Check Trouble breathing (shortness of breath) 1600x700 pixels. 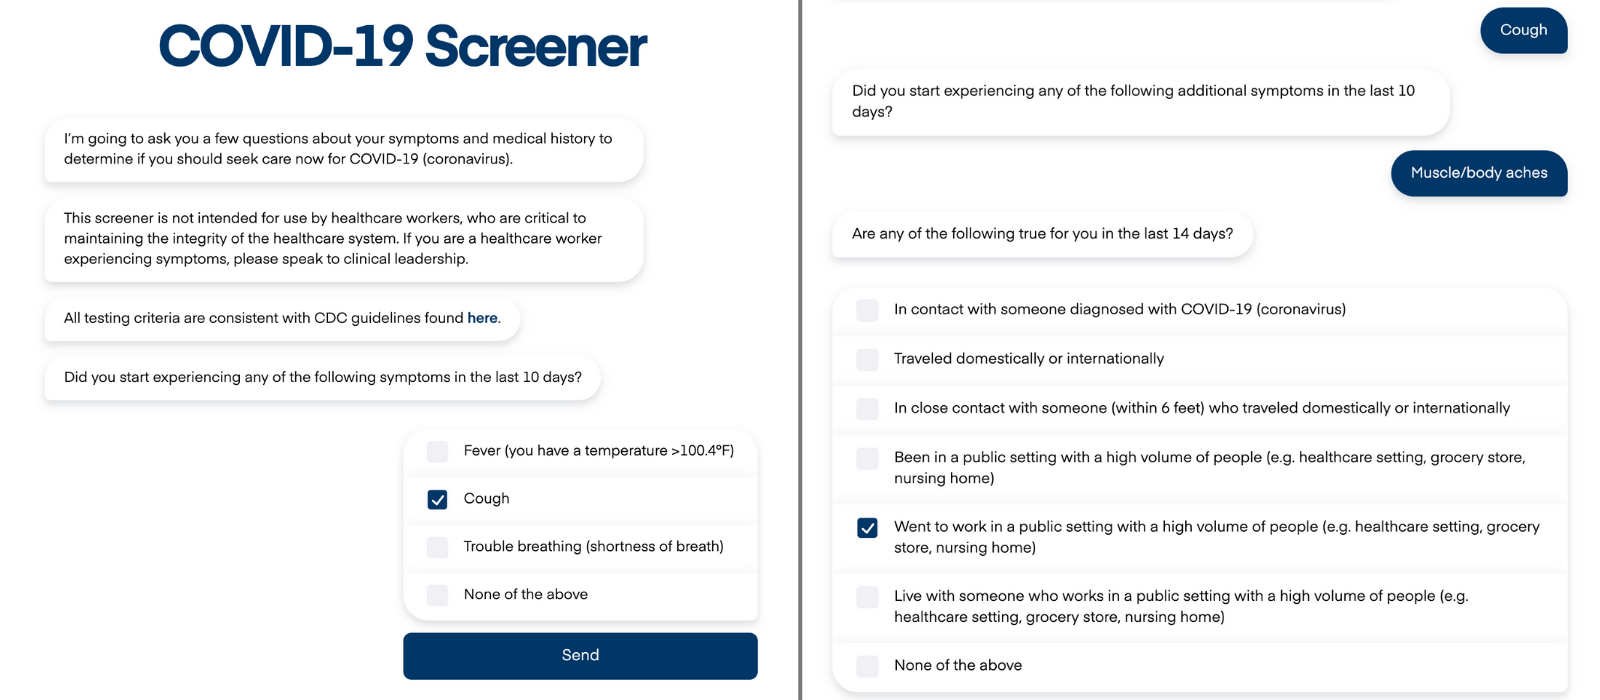(437, 547)
